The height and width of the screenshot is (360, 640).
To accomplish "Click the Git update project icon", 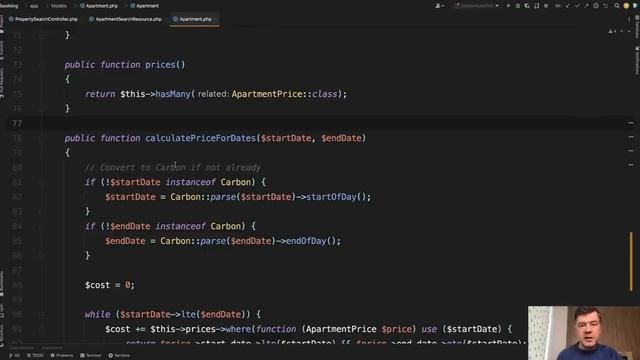I will pyautogui.click(x=567, y=6).
